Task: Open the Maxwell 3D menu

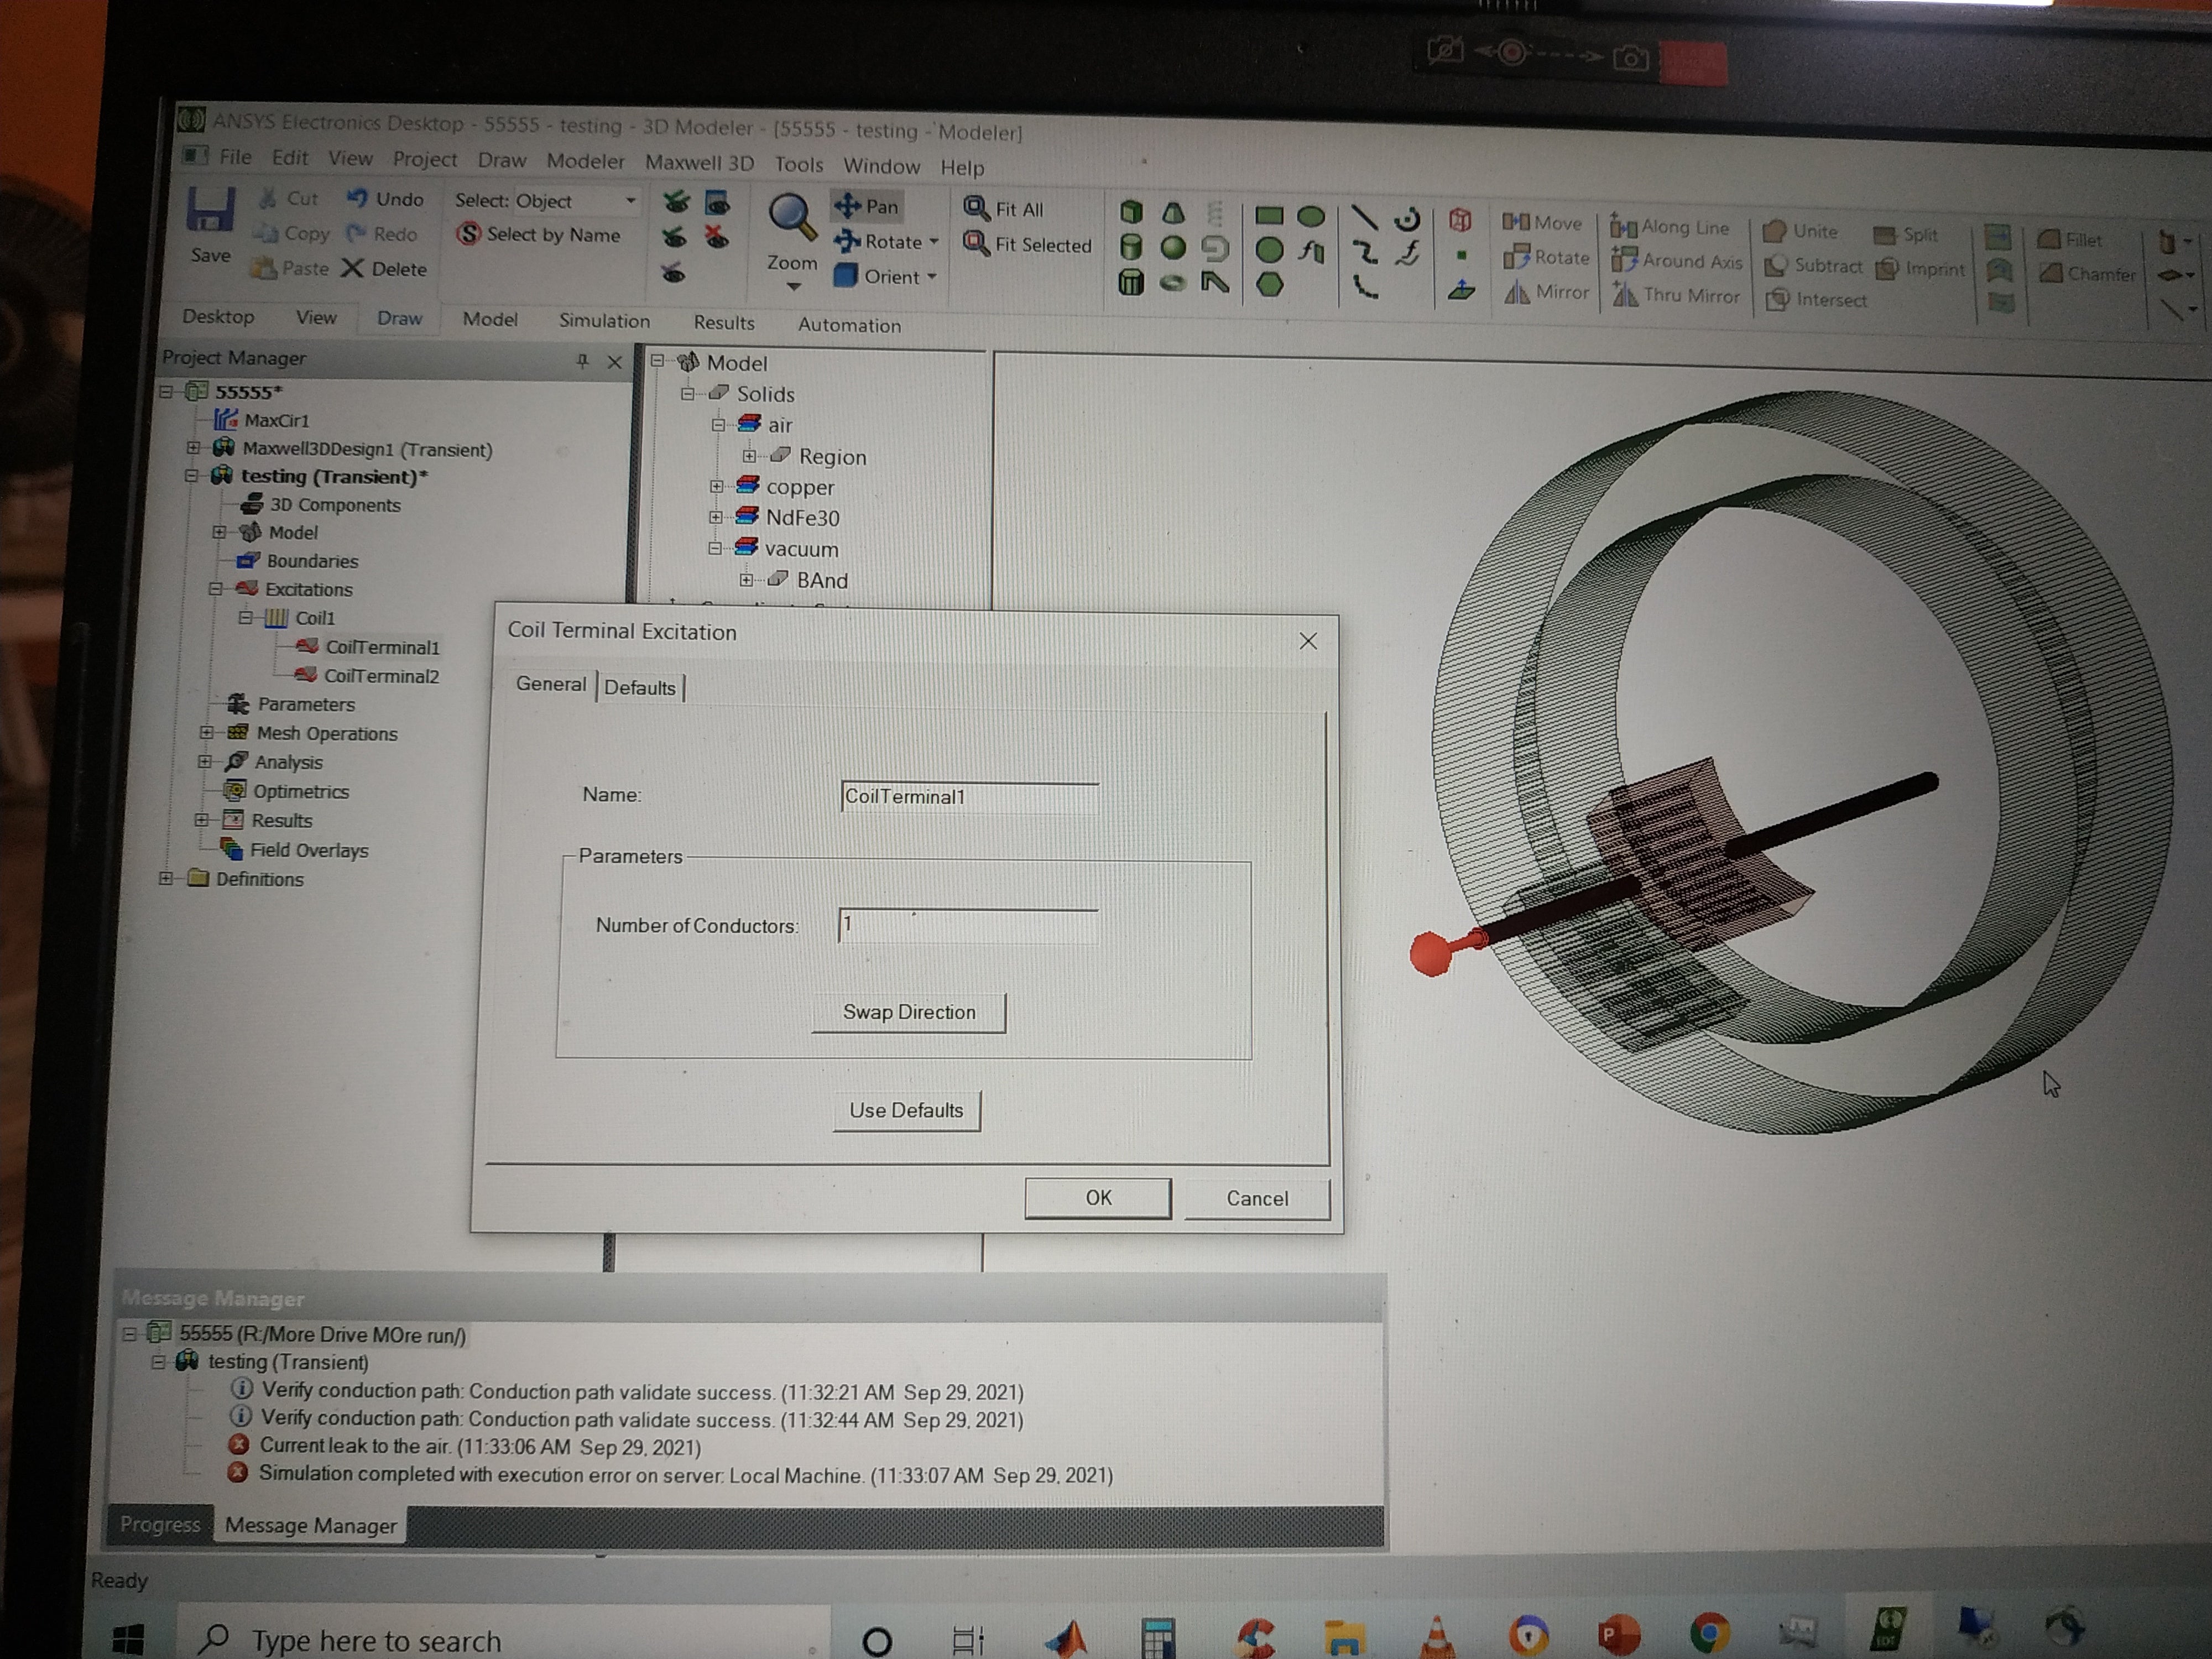Action: point(699,162)
